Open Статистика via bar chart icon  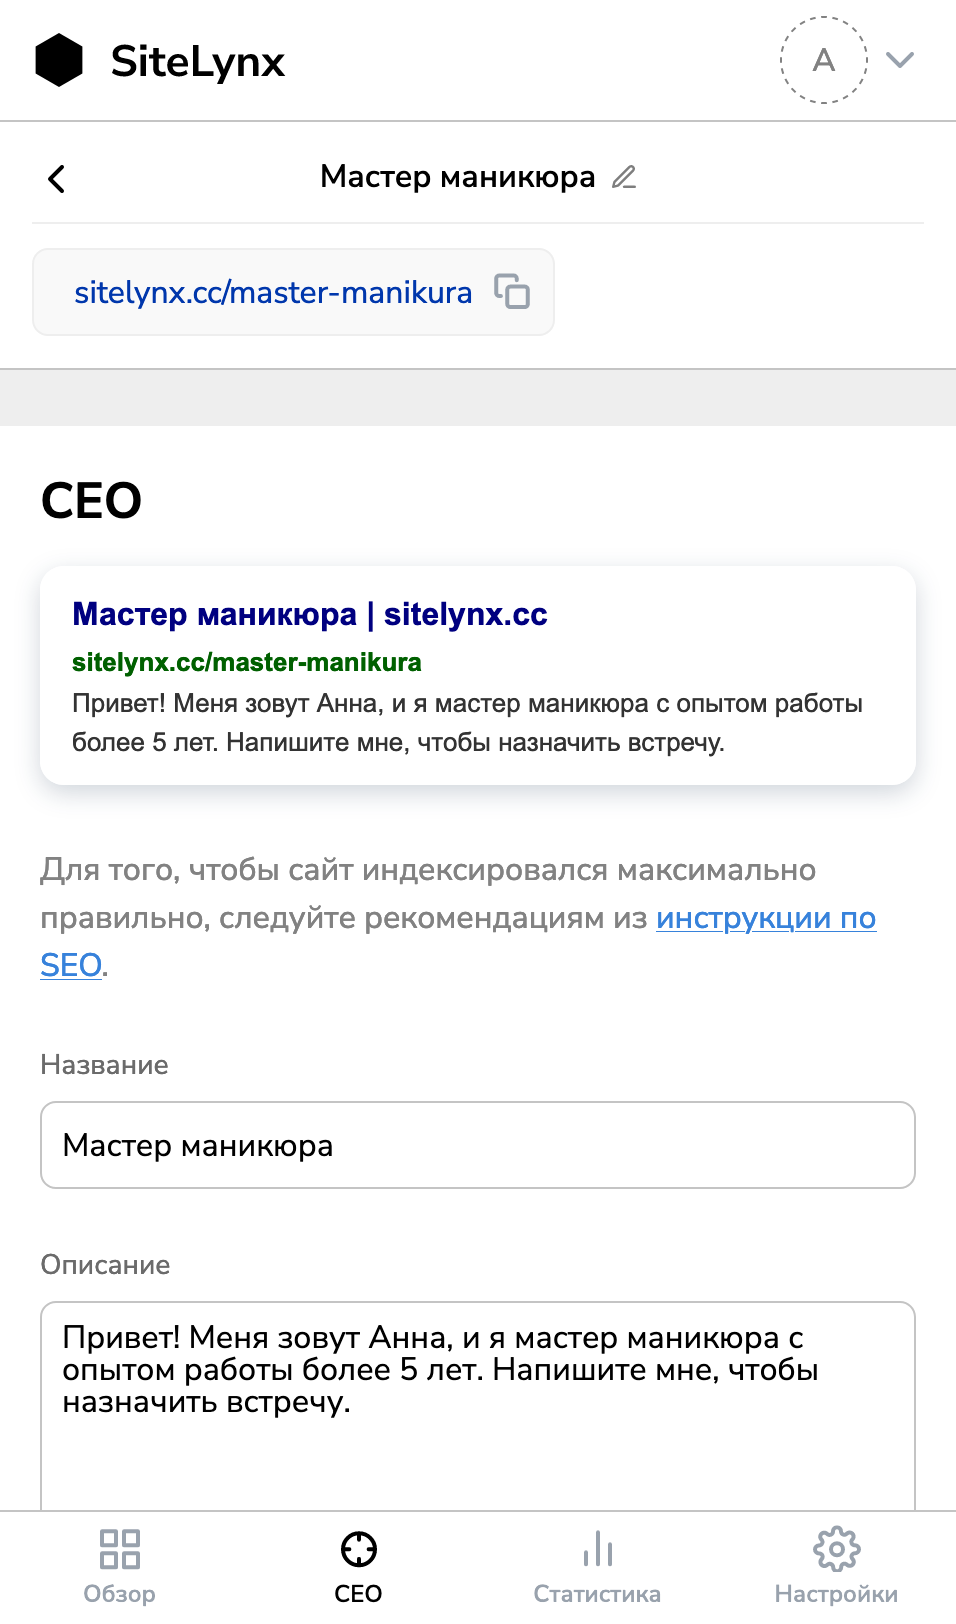click(x=597, y=1549)
